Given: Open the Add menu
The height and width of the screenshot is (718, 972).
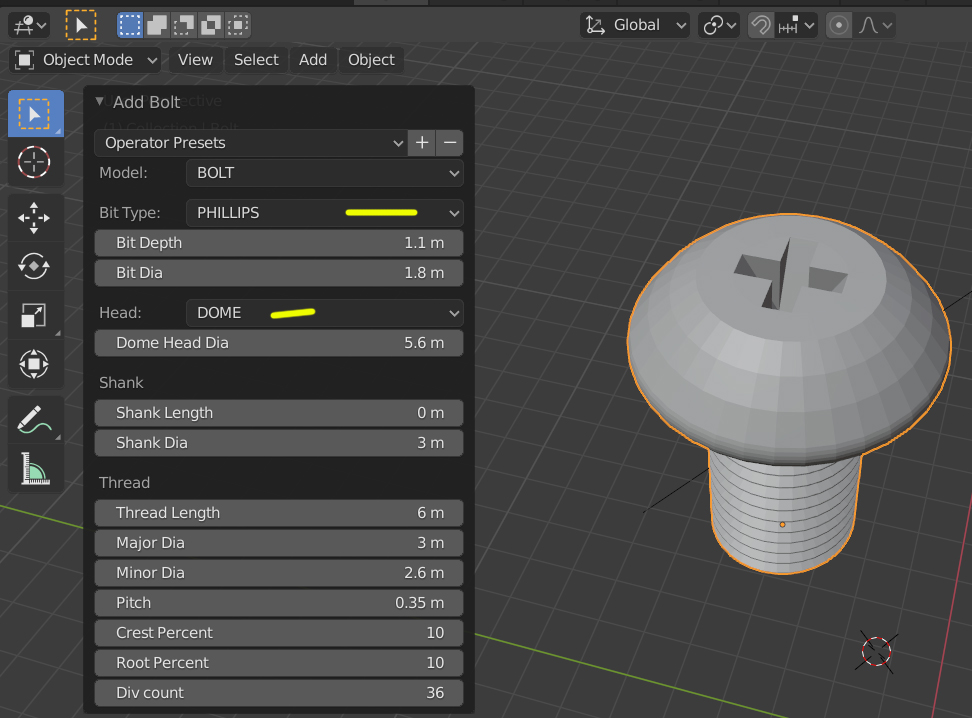Looking at the screenshot, I should pos(313,60).
